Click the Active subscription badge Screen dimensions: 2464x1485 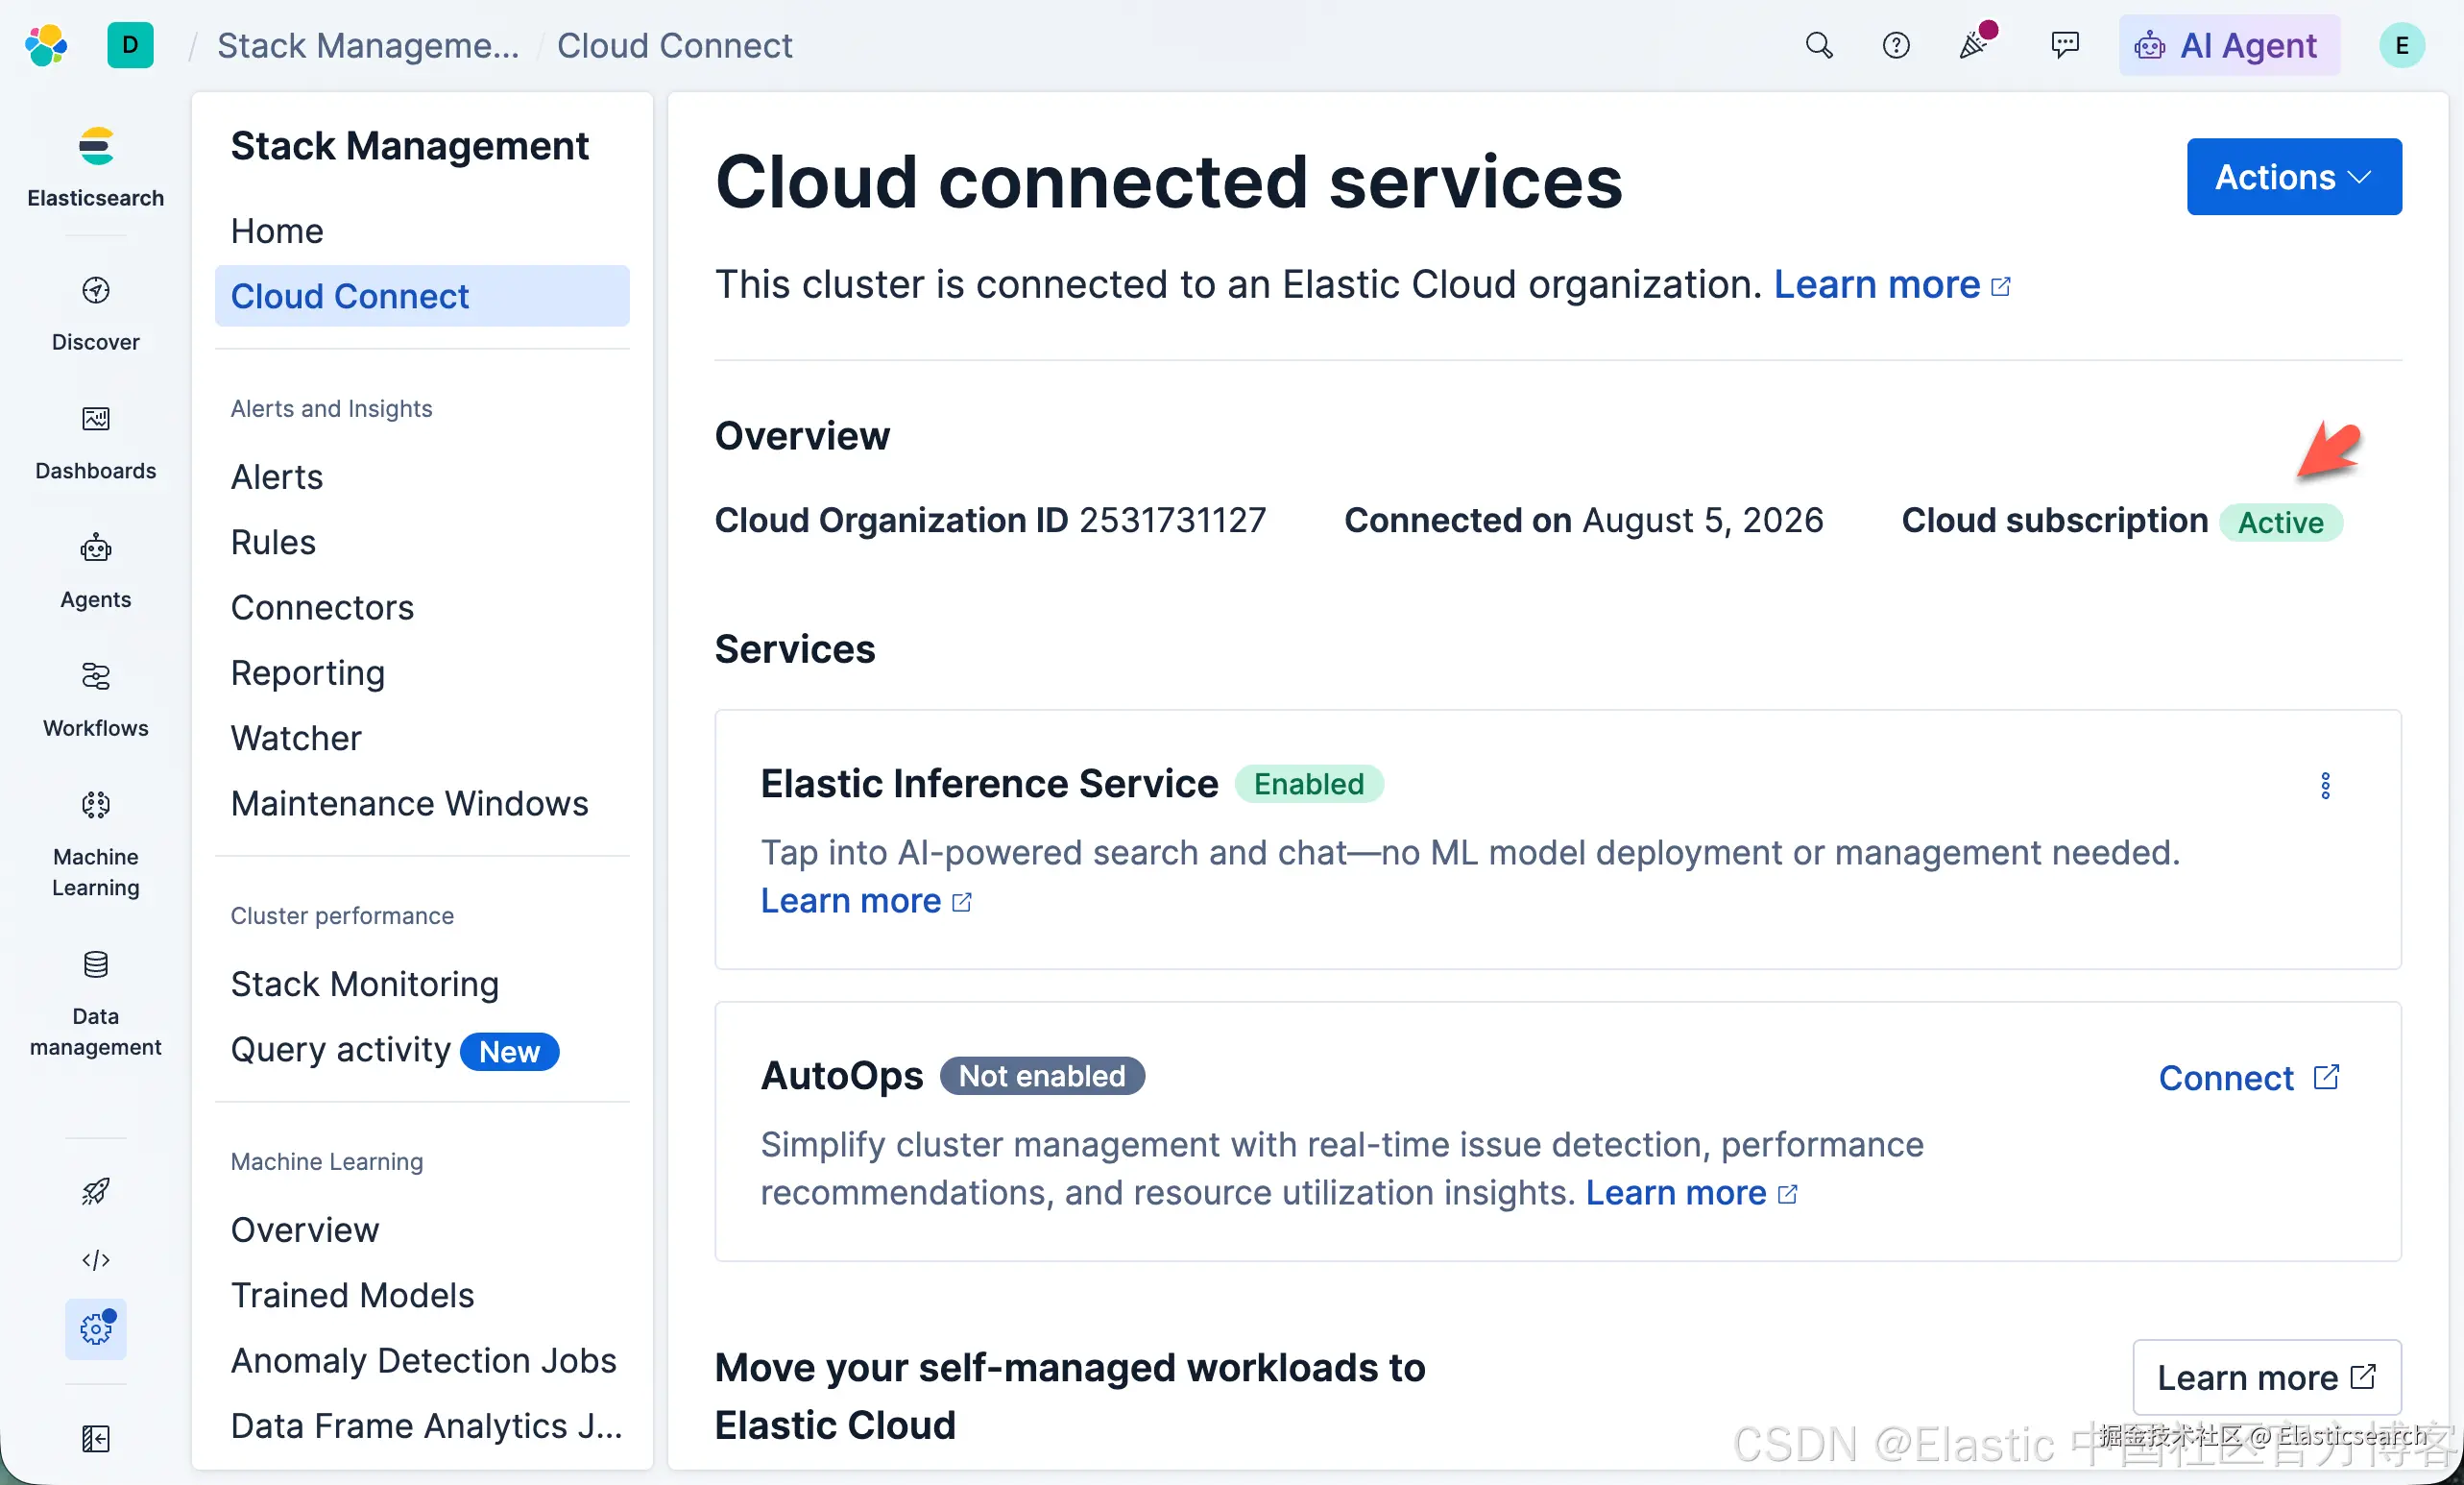2281,522
